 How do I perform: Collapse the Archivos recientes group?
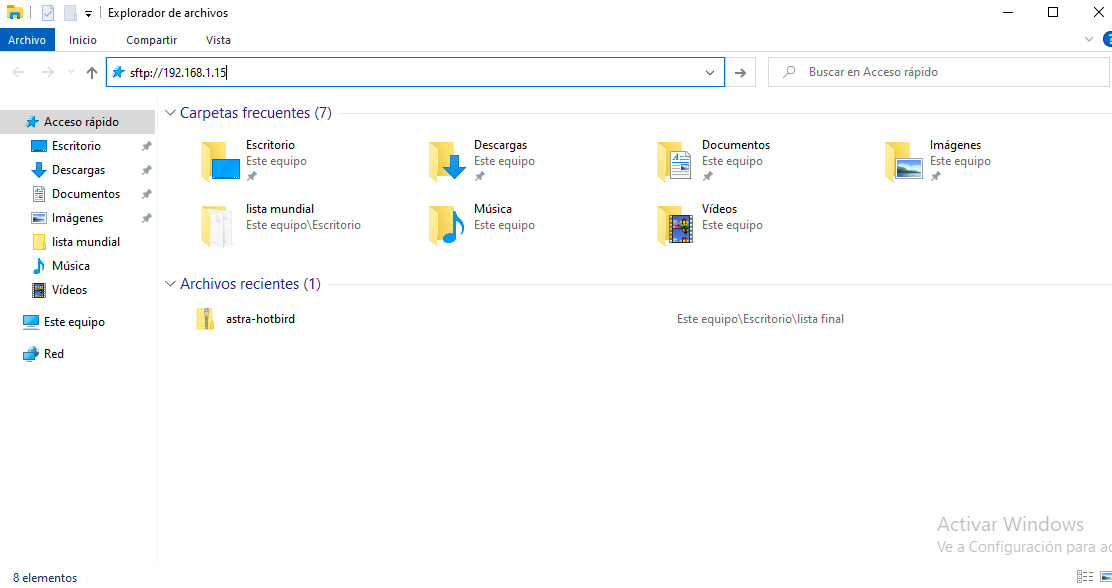(171, 284)
